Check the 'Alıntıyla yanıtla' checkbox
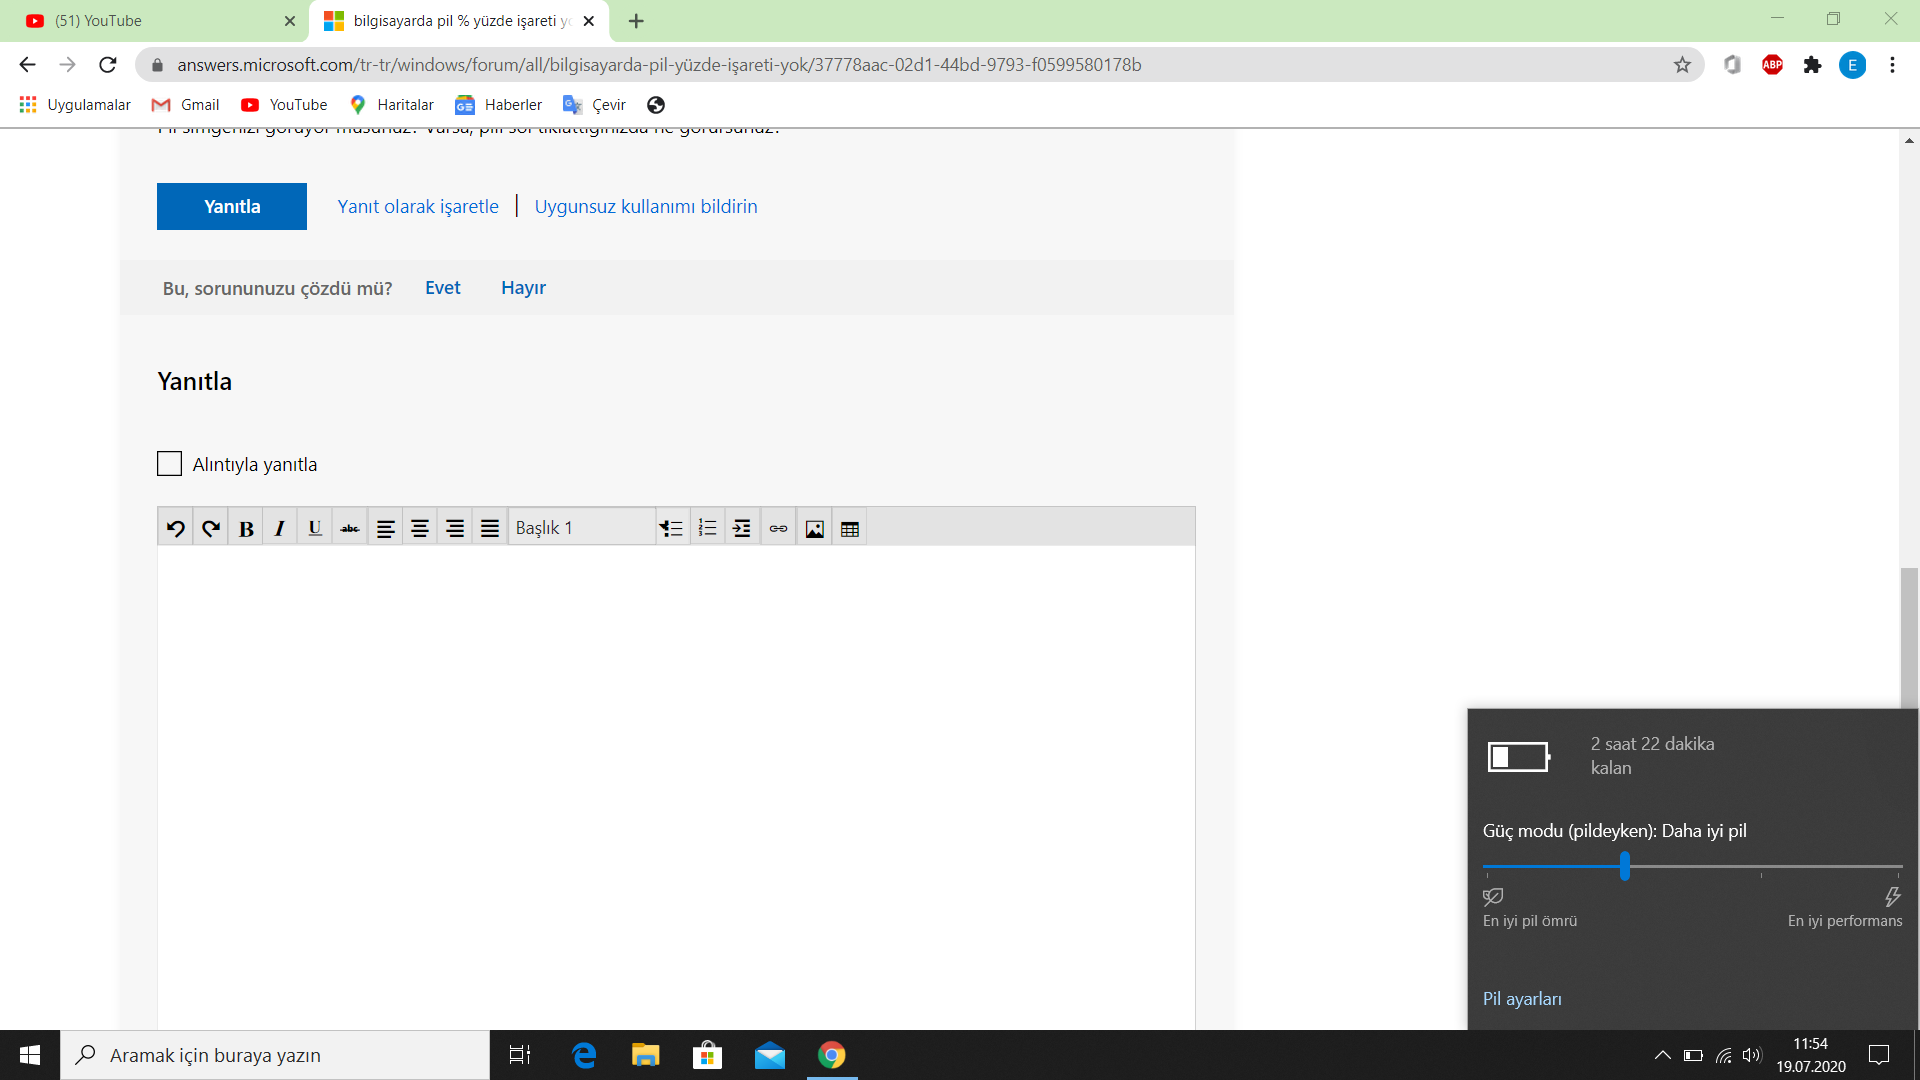 tap(169, 464)
